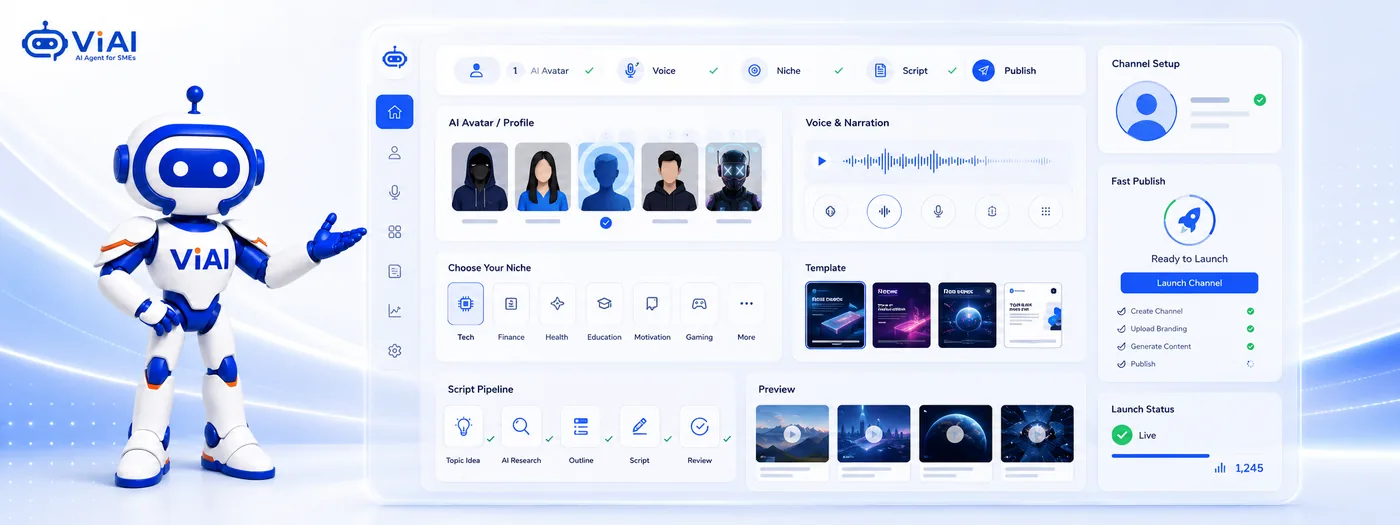This screenshot has width=1400, height=525.
Task: Click the Outline list icon
Action: (x=580, y=427)
